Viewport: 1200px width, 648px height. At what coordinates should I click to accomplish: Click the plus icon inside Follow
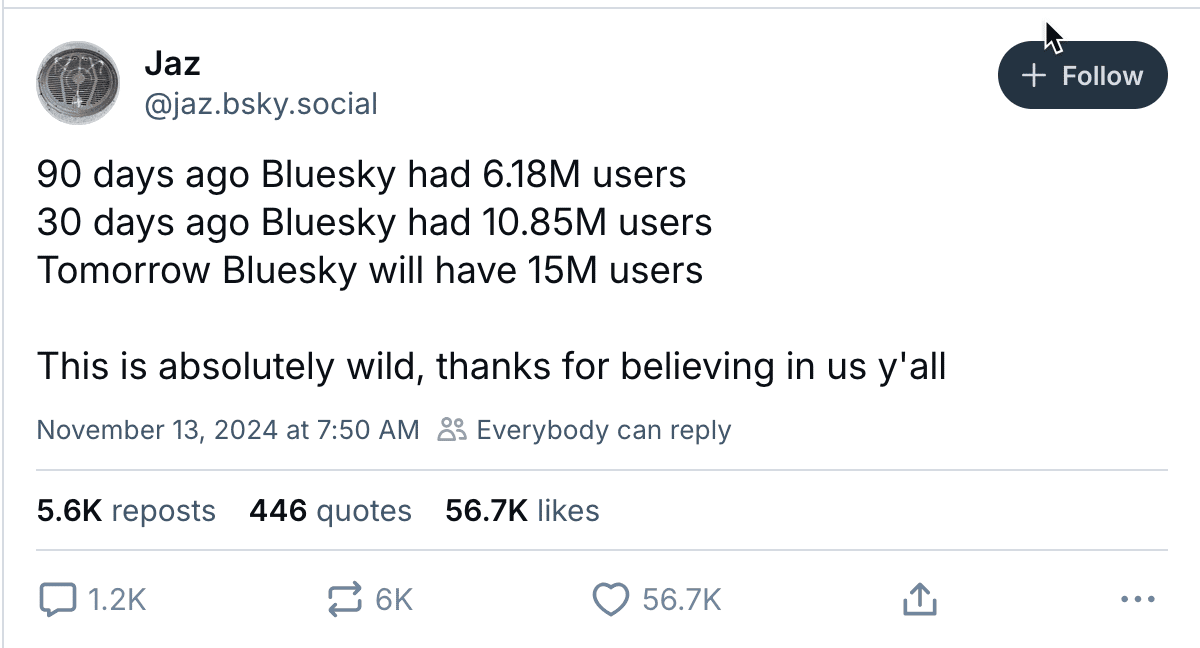coord(1036,75)
